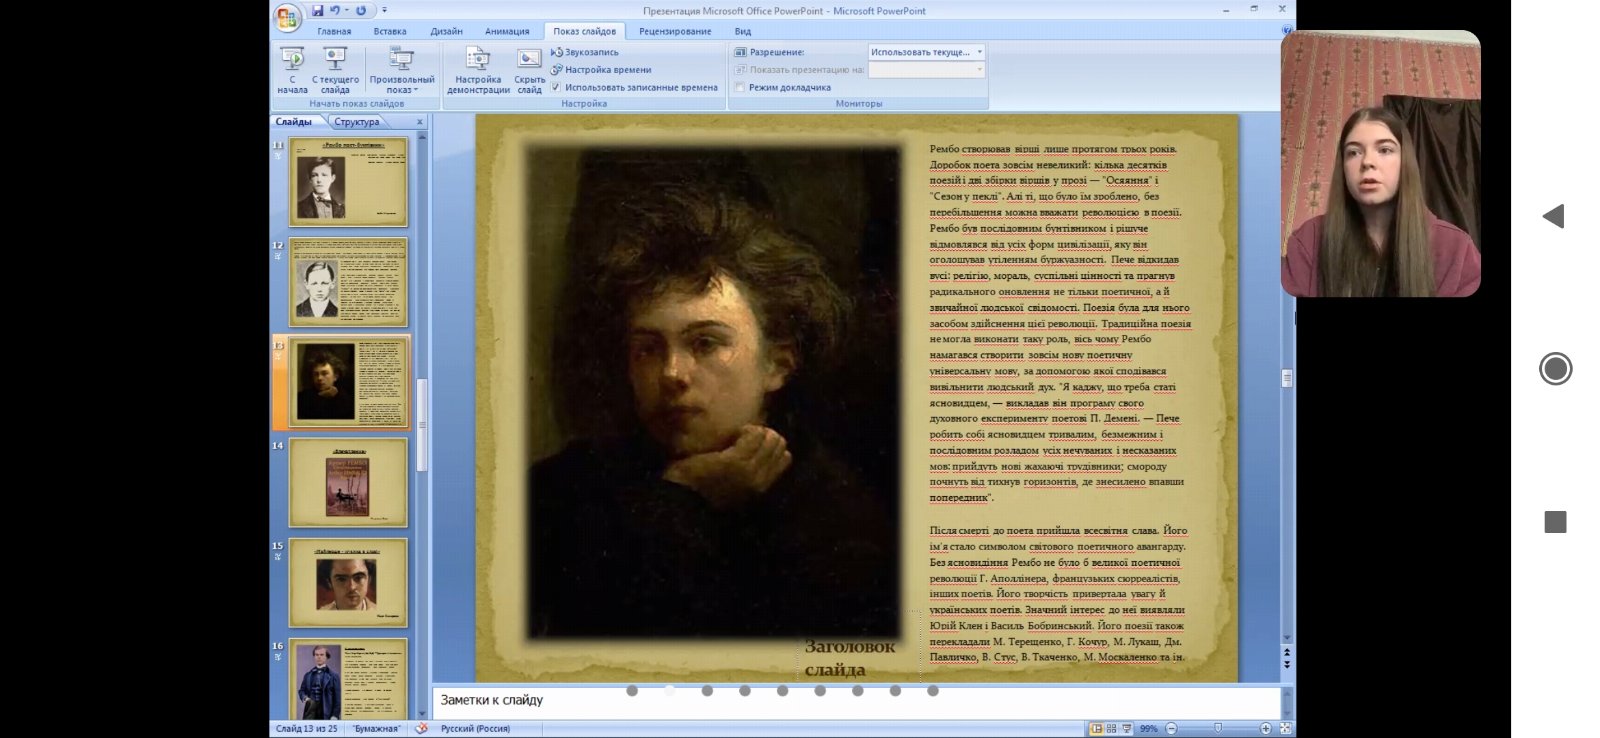Tap the Android back triangle button
This screenshot has width=1600, height=738.
tap(1553, 216)
